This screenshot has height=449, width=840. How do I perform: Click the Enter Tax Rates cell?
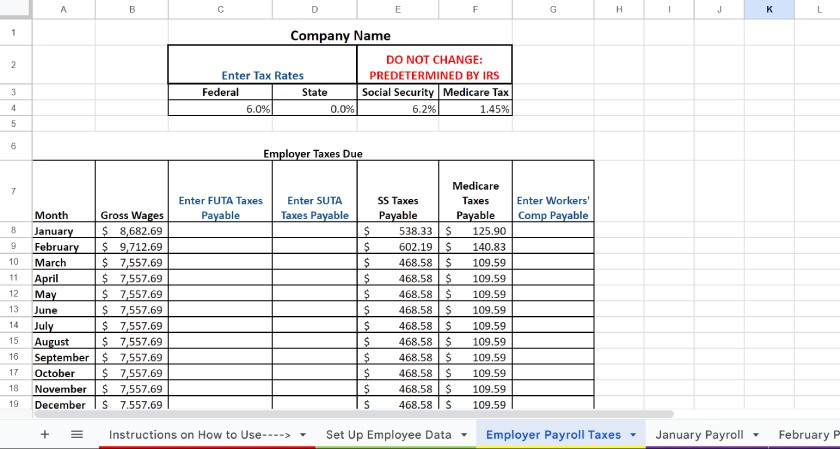click(x=262, y=65)
